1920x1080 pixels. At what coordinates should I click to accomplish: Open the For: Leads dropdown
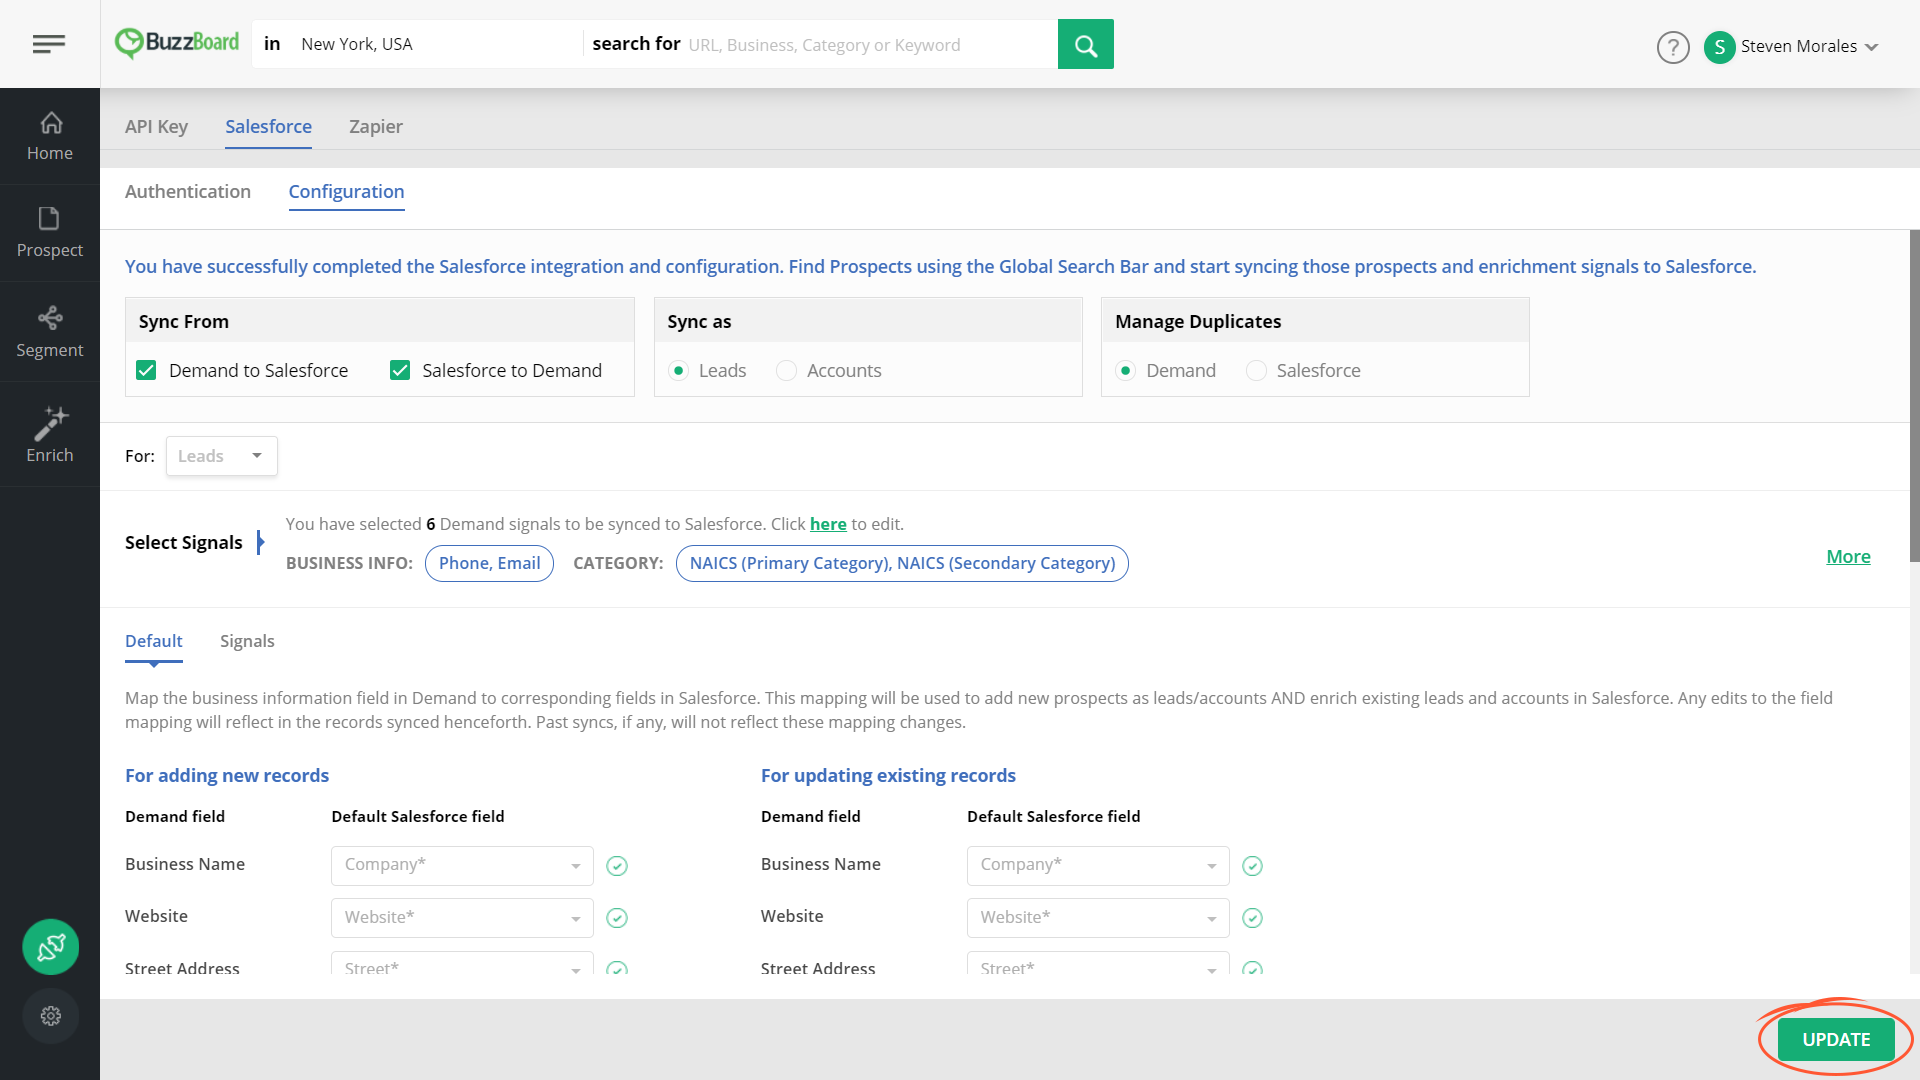click(x=221, y=456)
